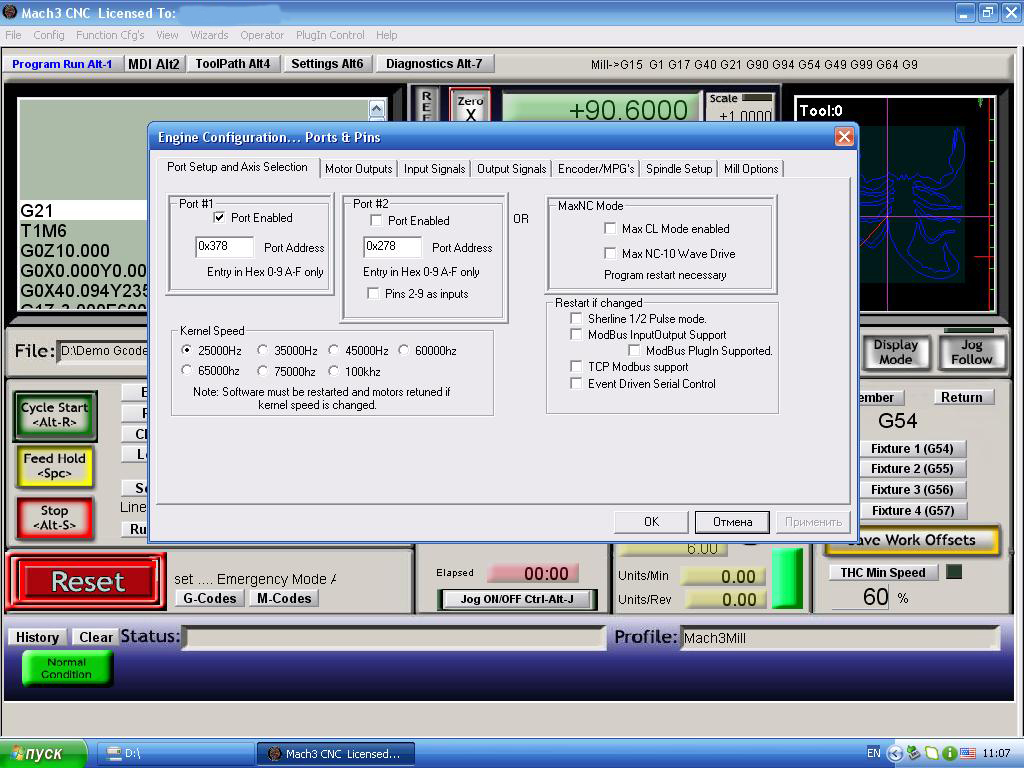
Task: Open Diagnostics Alt-7 screen
Action: [434, 63]
